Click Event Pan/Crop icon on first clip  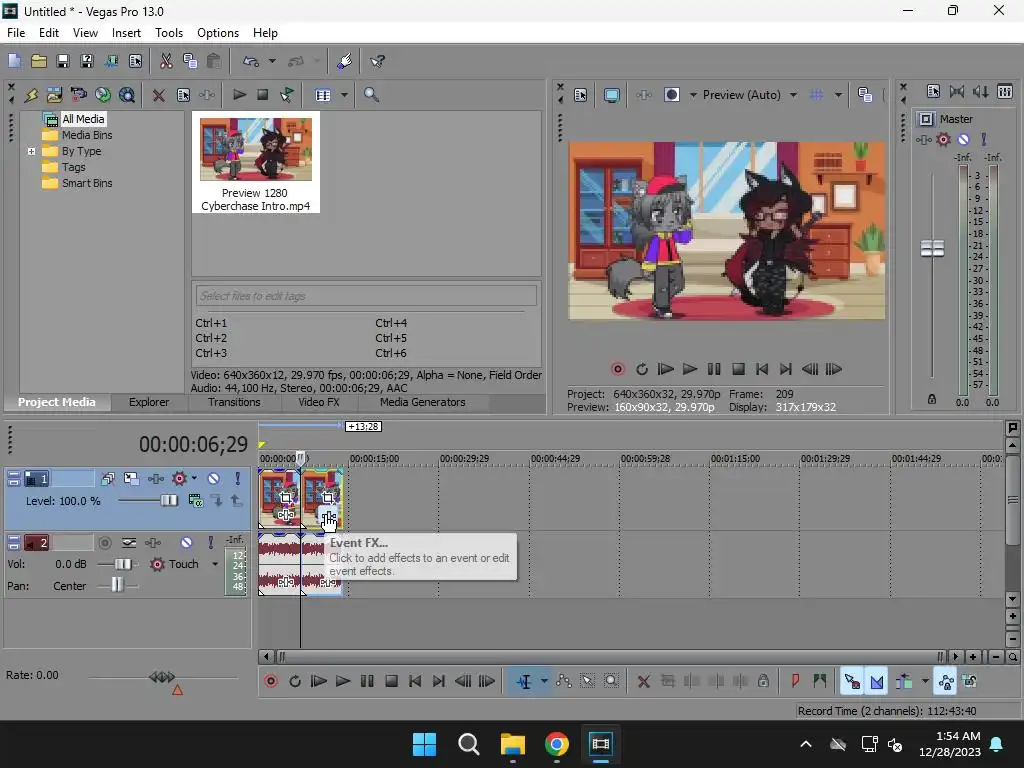pyautogui.click(x=285, y=498)
